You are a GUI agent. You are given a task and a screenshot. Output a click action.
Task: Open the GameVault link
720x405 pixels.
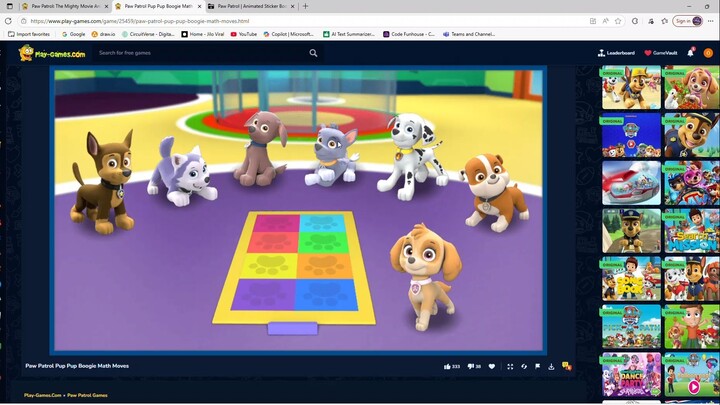click(661, 53)
